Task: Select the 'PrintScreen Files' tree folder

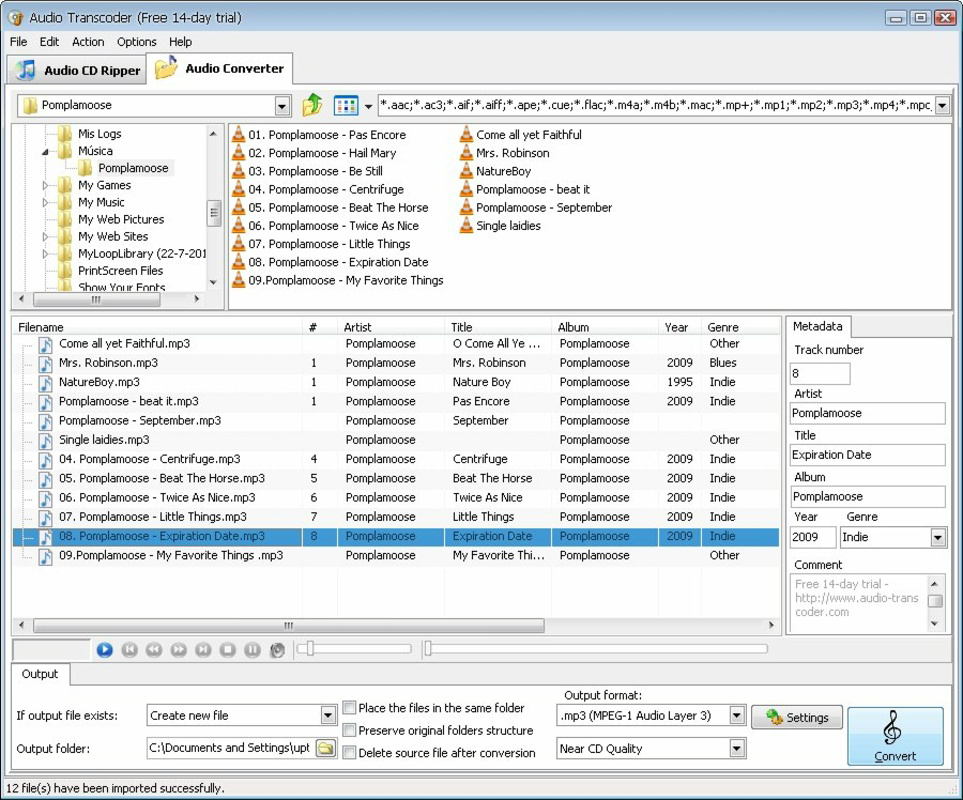Action: point(120,271)
